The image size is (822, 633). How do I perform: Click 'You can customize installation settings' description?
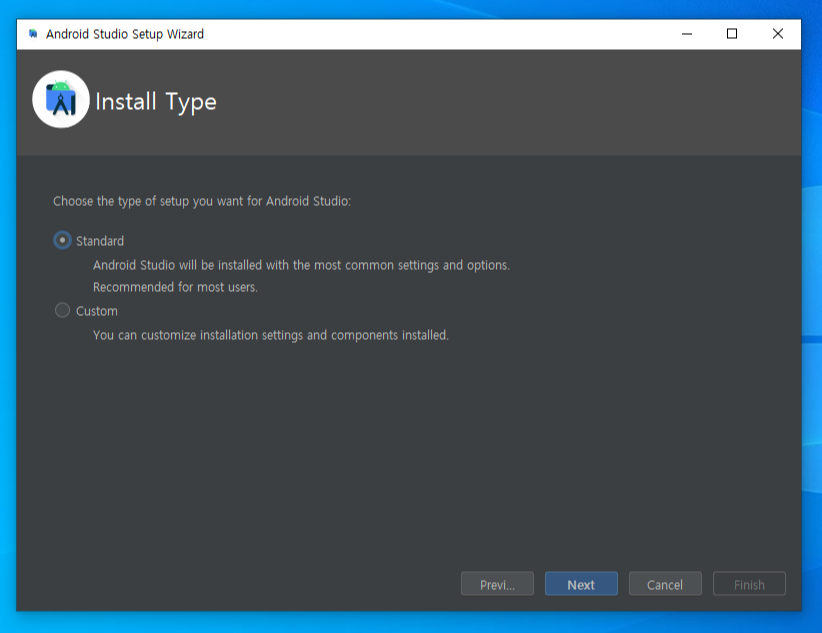271,336
